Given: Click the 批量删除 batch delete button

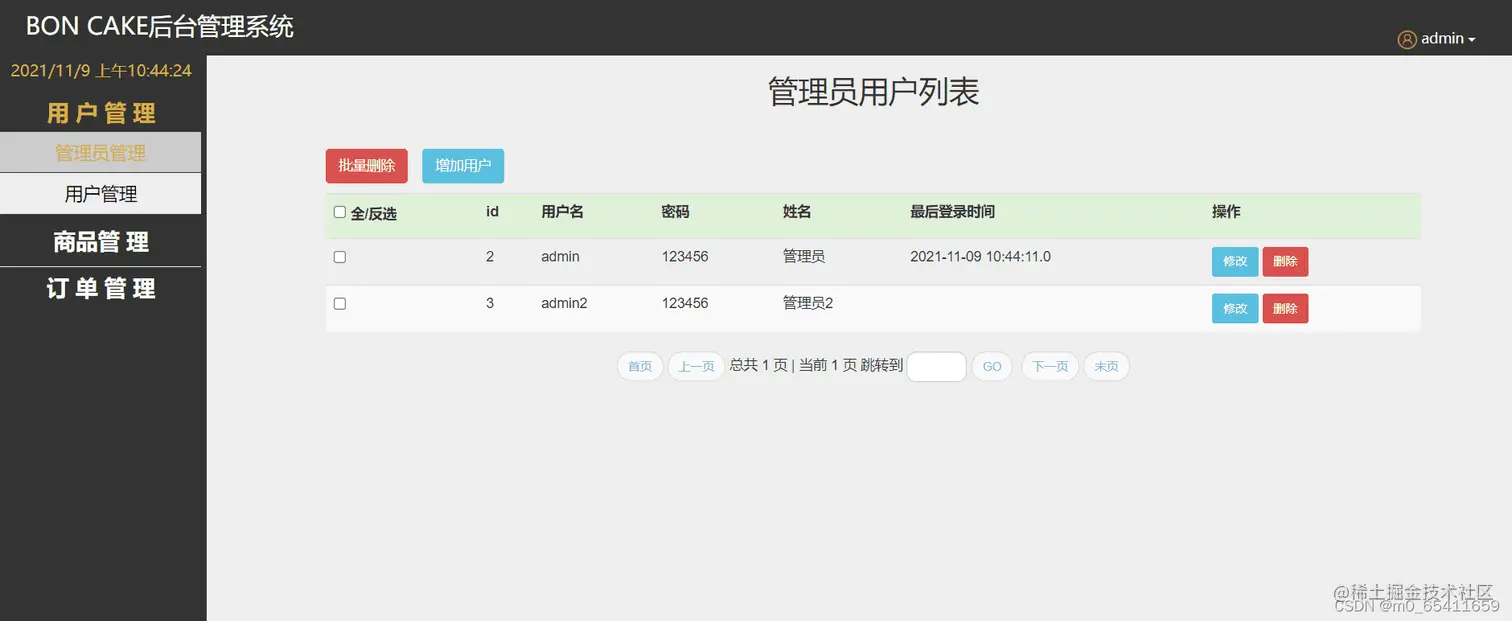Looking at the screenshot, I should (x=366, y=165).
